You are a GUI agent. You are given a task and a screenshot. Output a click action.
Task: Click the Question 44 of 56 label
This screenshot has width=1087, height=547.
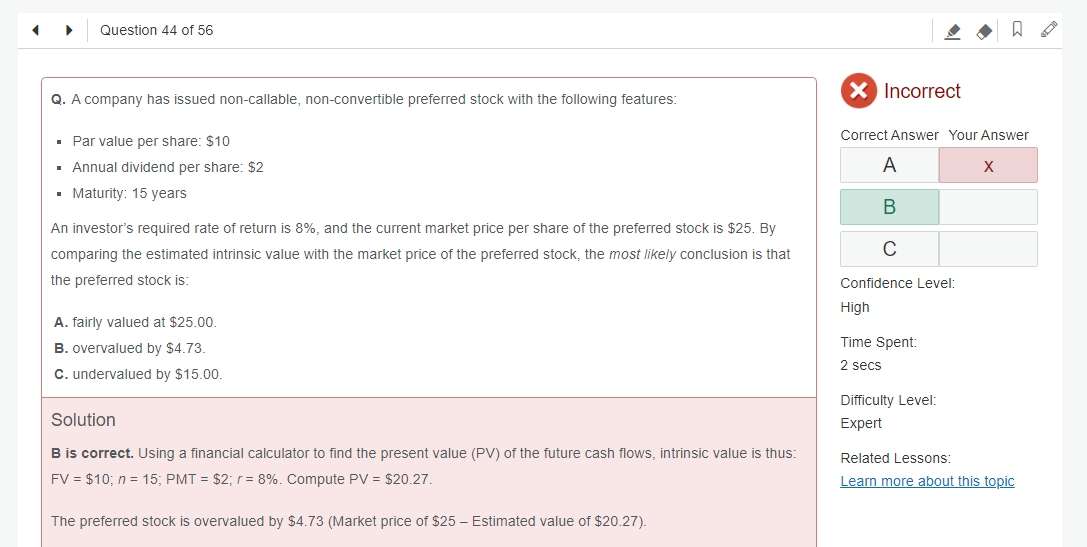pyautogui.click(x=157, y=30)
